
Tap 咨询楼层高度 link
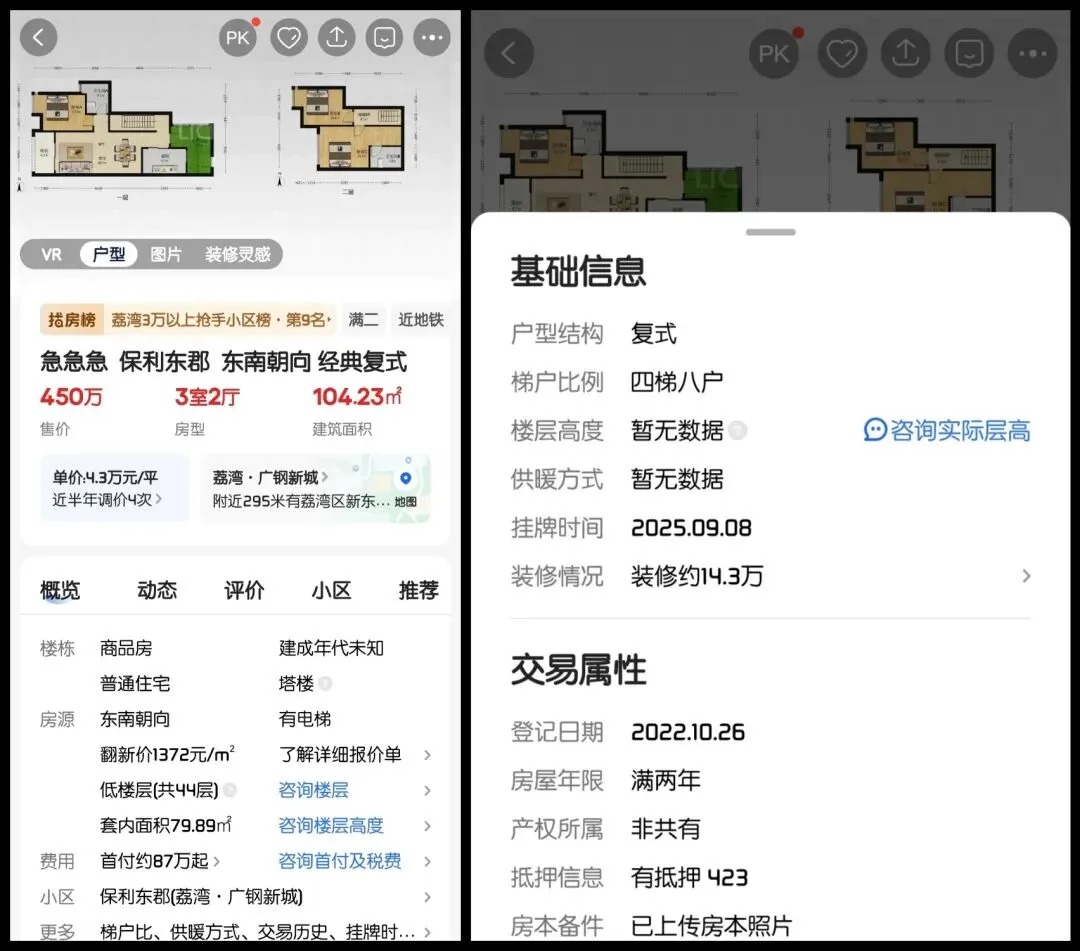pos(331,825)
